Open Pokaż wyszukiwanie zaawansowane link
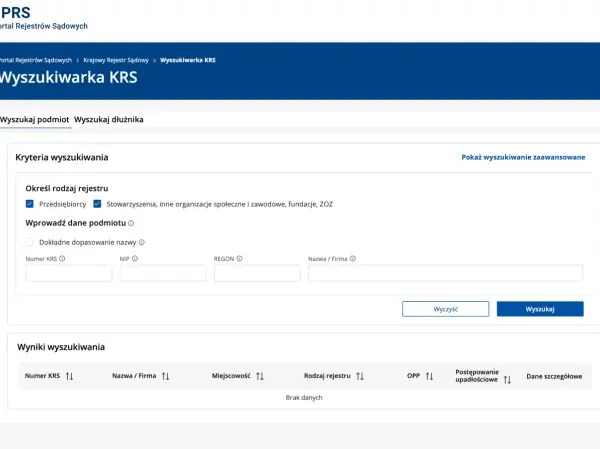Image resolution: width=600 pixels, height=449 pixels. point(523,157)
